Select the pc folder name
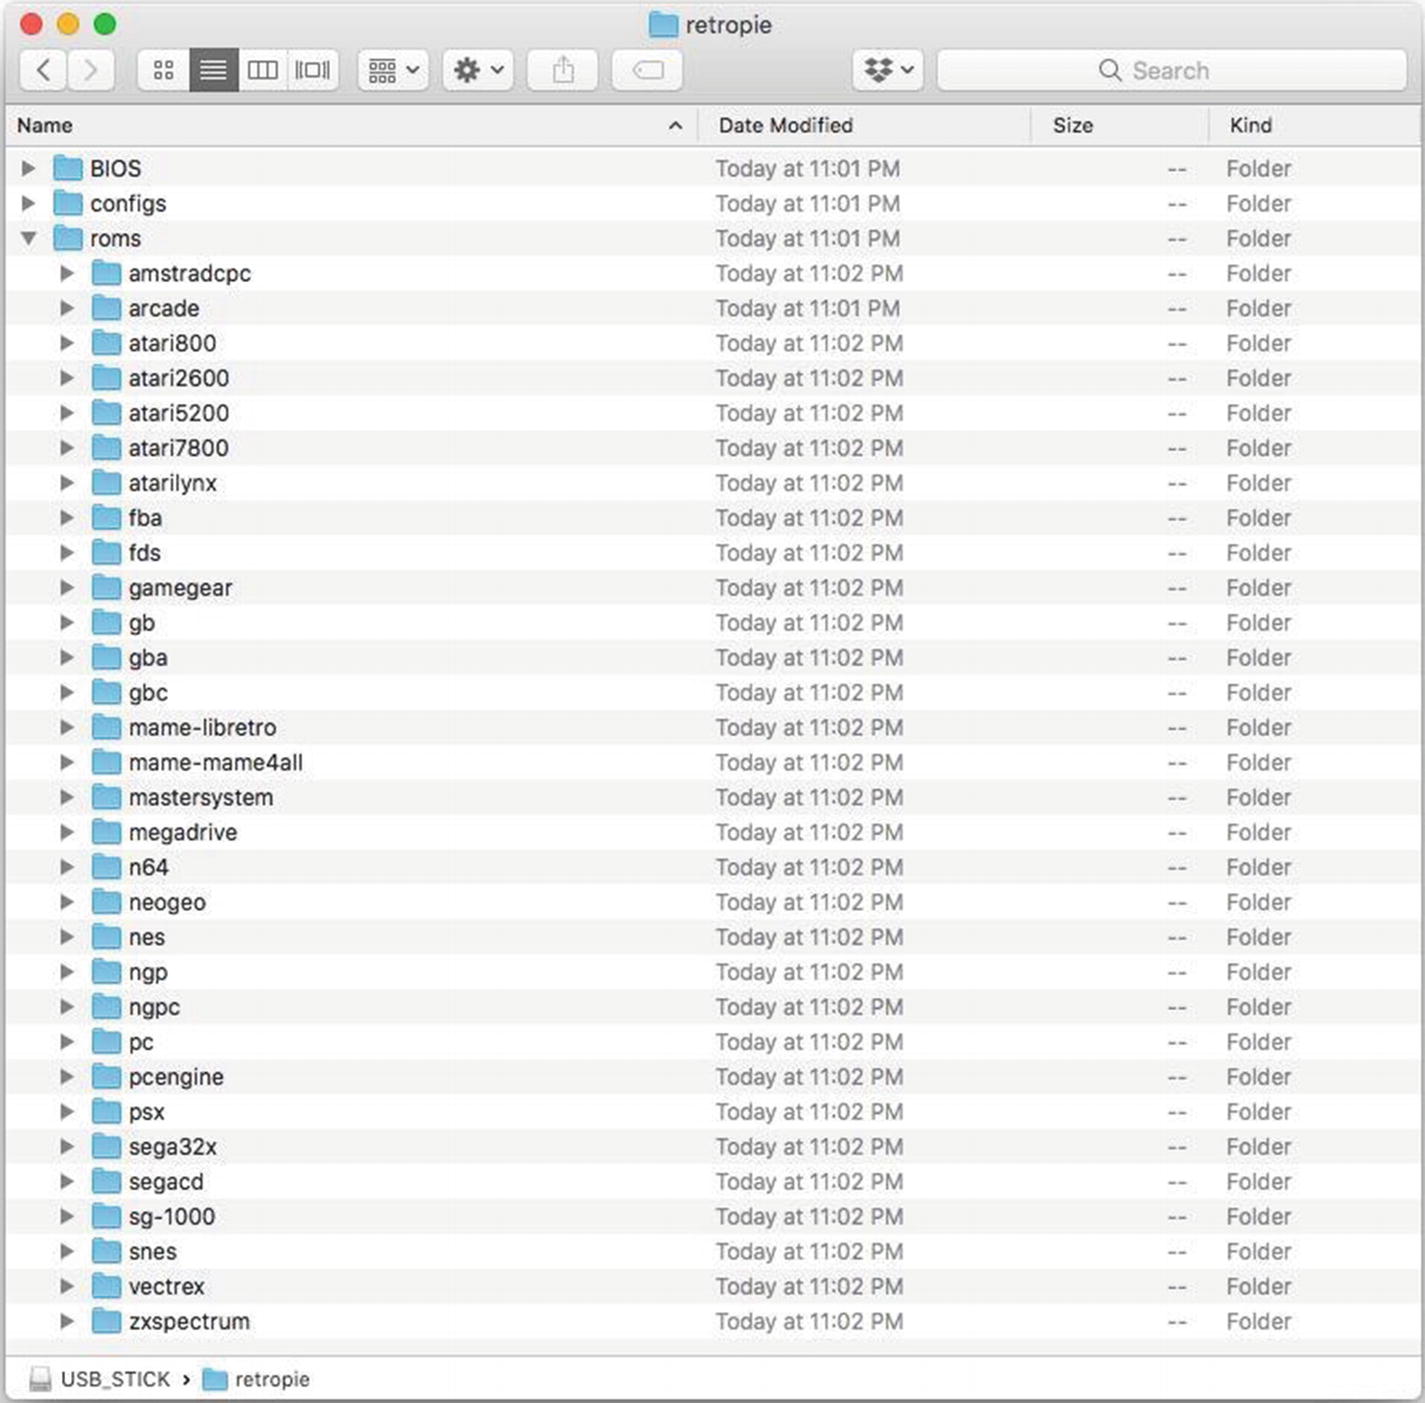 tap(141, 1042)
